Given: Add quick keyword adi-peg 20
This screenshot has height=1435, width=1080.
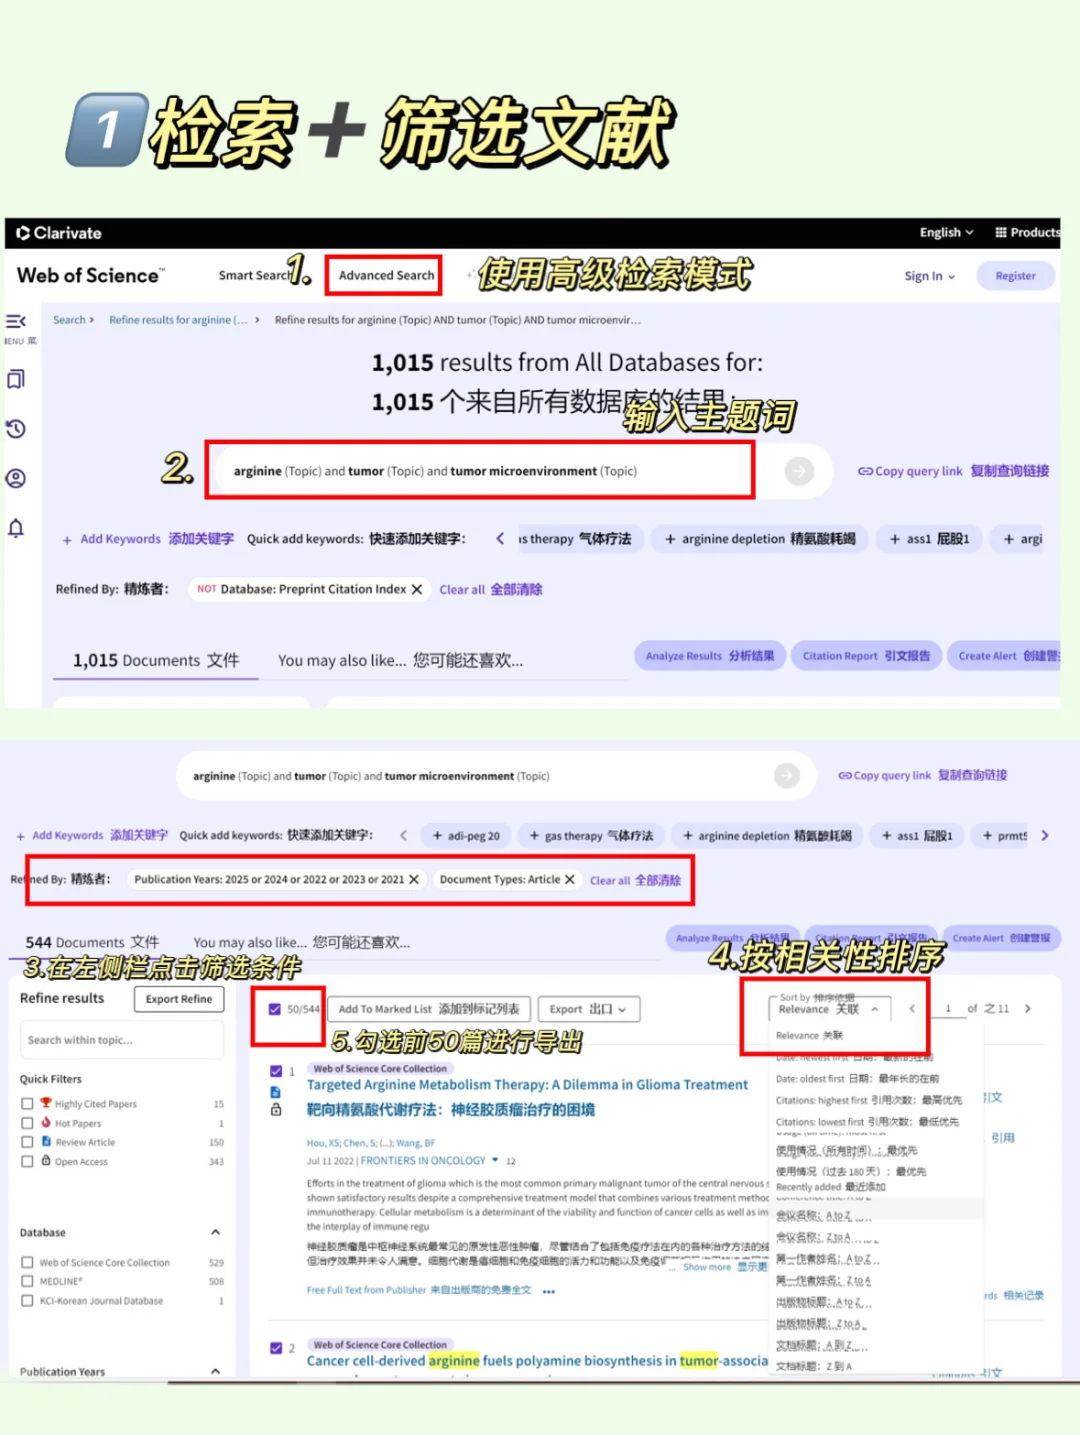Looking at the screenshot, I should tap(466, 836).
